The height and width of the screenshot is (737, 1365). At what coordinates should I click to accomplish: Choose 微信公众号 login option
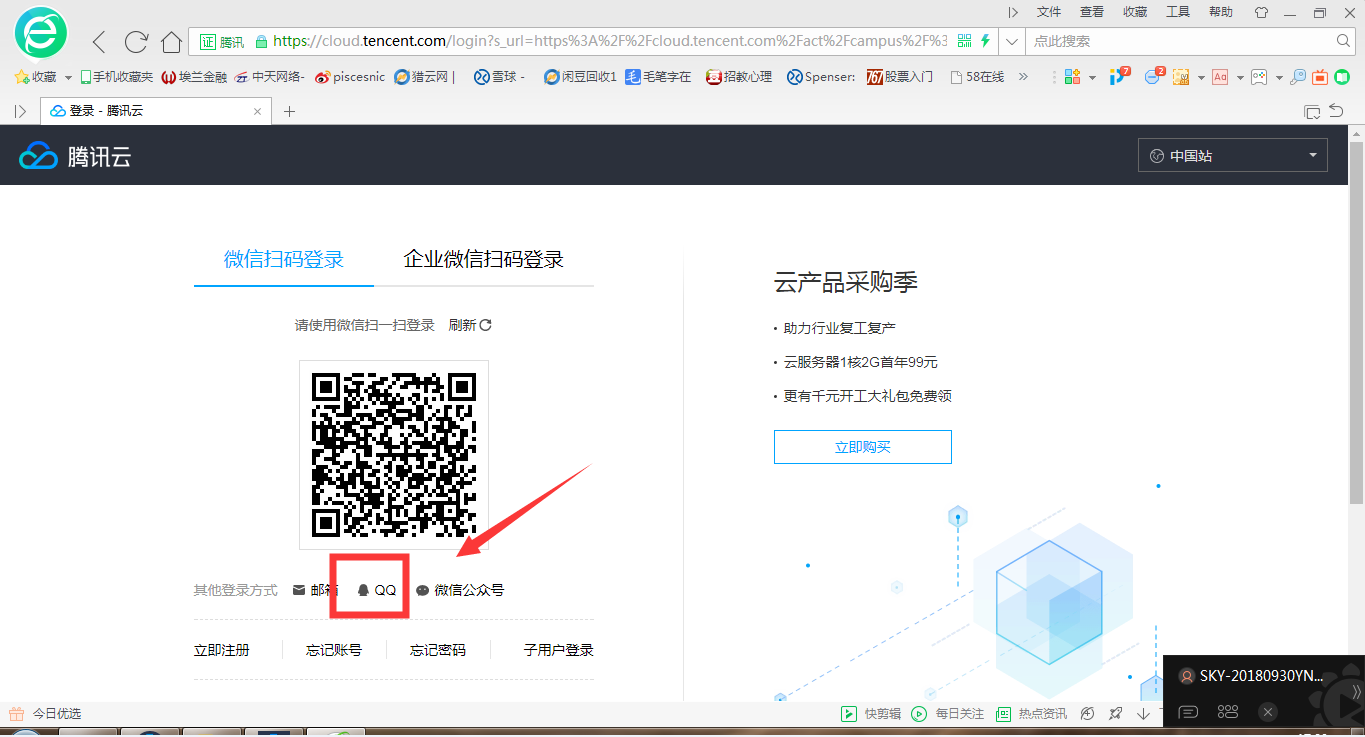coord(460,590)
